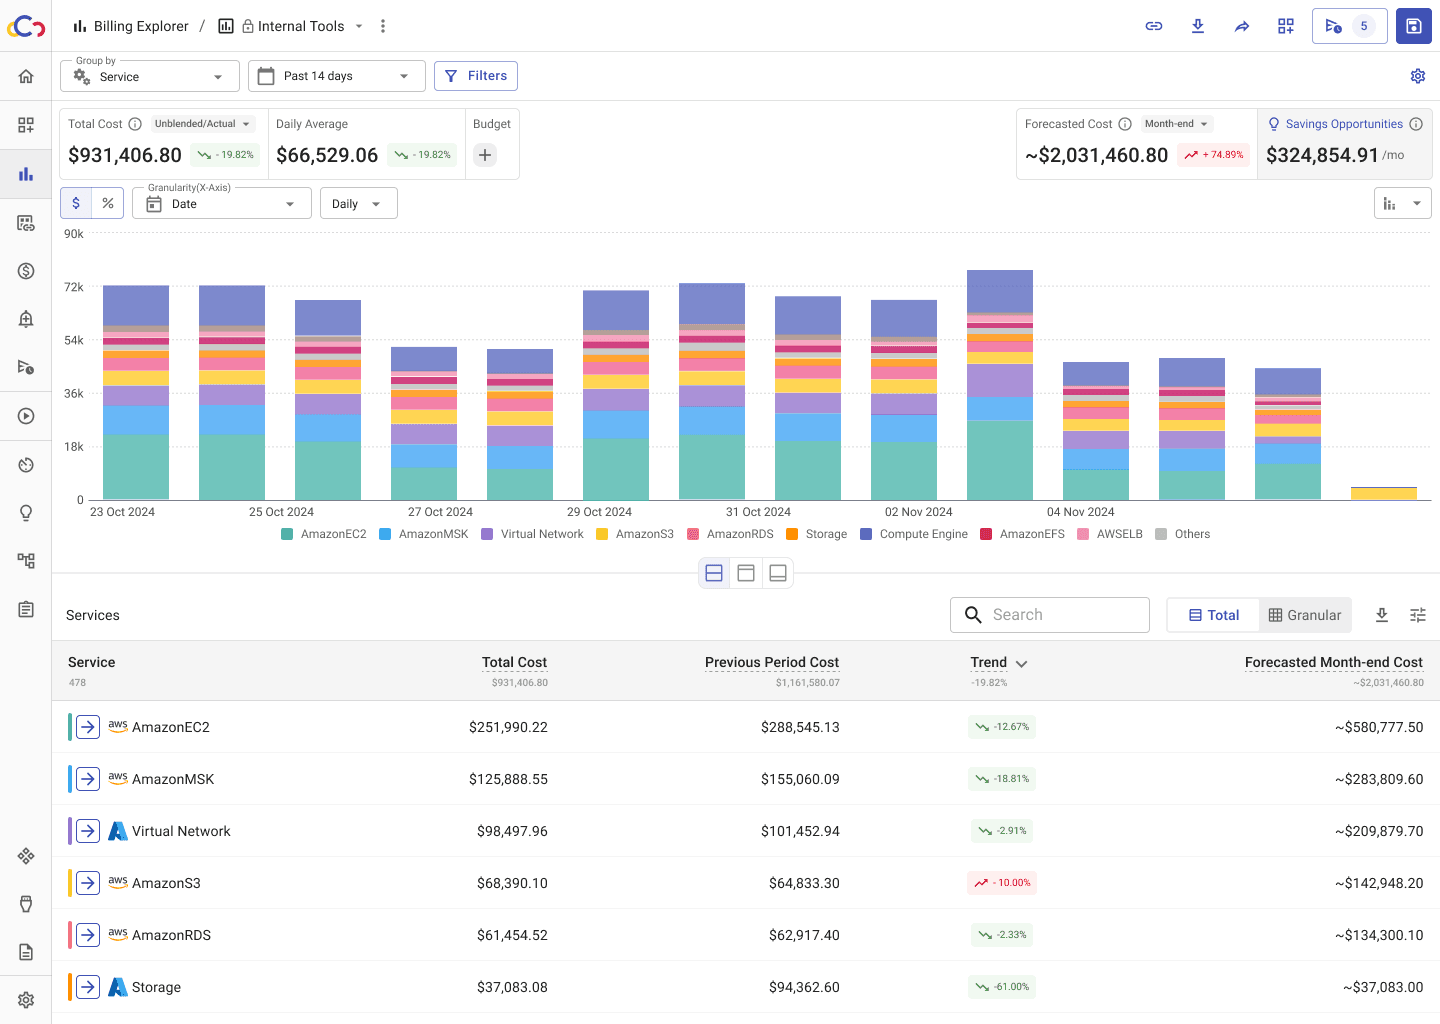The height and width of the screenshot is (1024, 1440).
Task: Click the blue Save floppy disk button
Action: [1414, 26]
